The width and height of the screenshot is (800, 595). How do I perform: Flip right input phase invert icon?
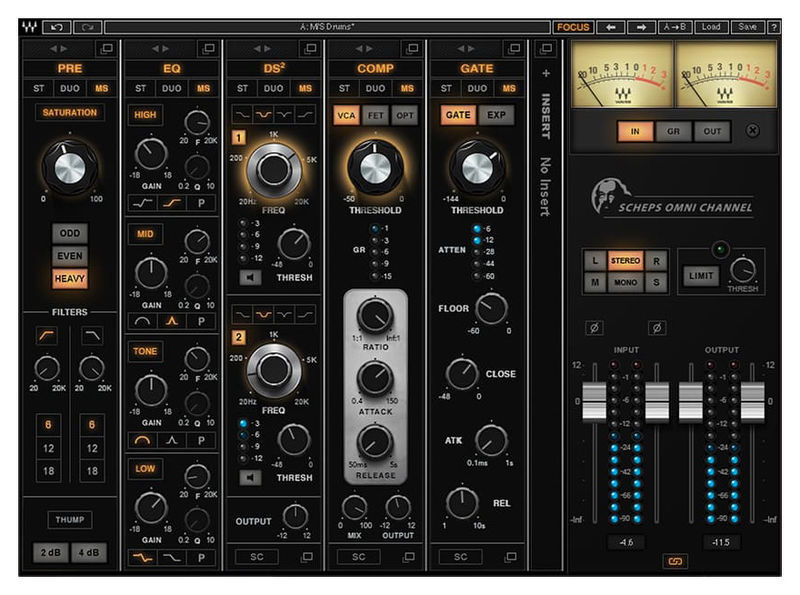657,328
